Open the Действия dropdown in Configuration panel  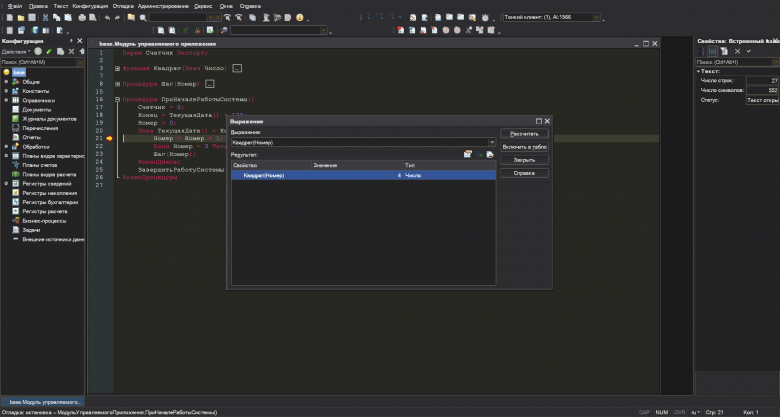tap(16, 52)
